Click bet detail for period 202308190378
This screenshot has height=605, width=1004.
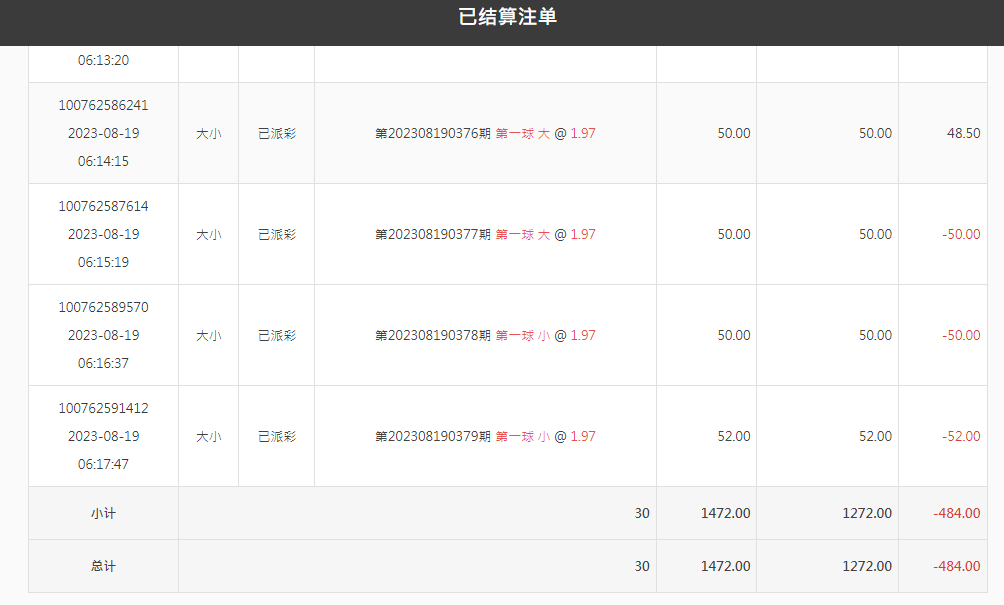(x=485, y=336)
